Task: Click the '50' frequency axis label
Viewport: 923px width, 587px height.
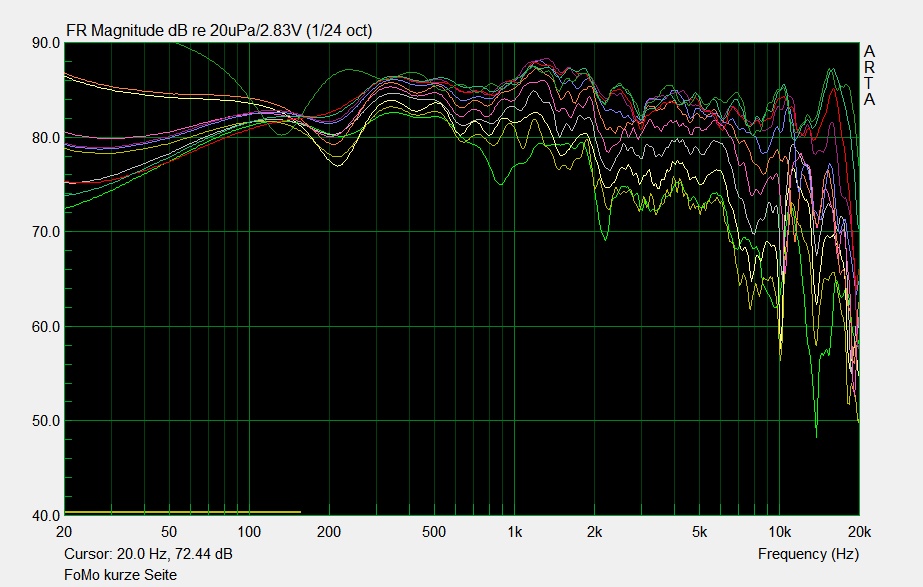Action: [169, 532]
